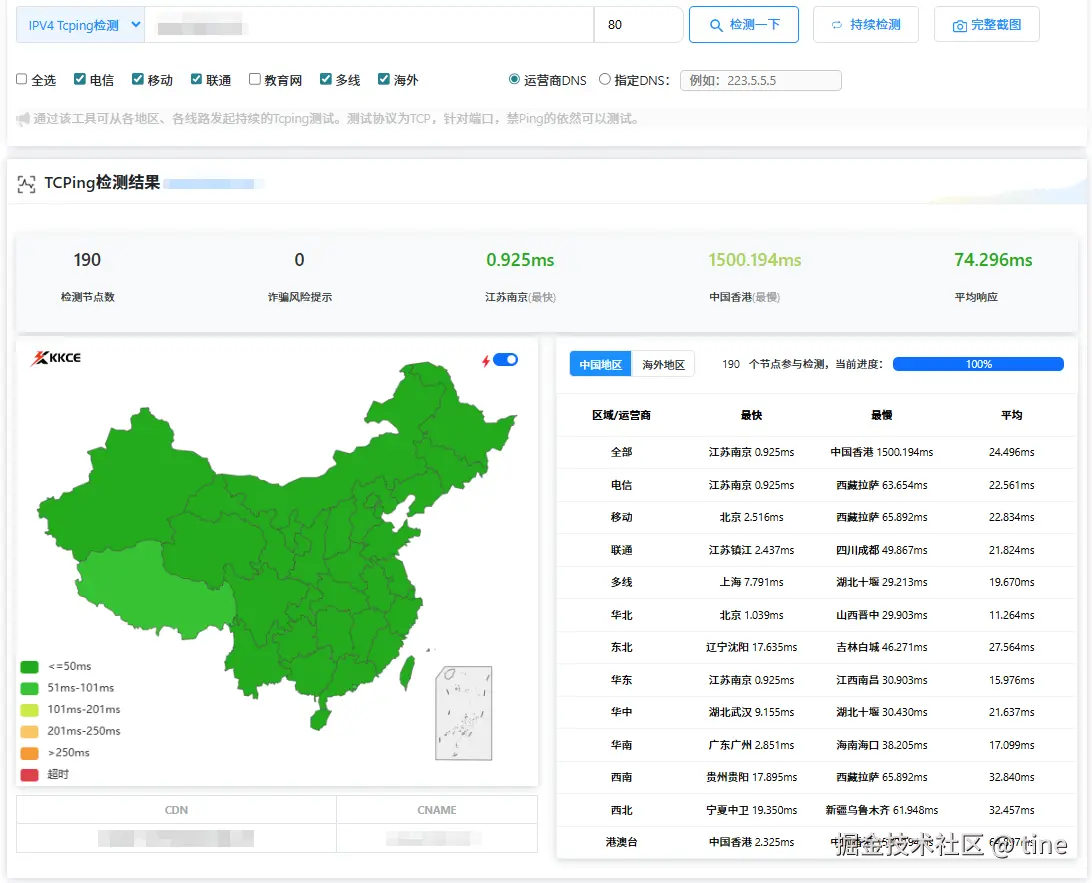
Task: Switch to the 海外地区 tab
Action: click(x=663, y=364)
